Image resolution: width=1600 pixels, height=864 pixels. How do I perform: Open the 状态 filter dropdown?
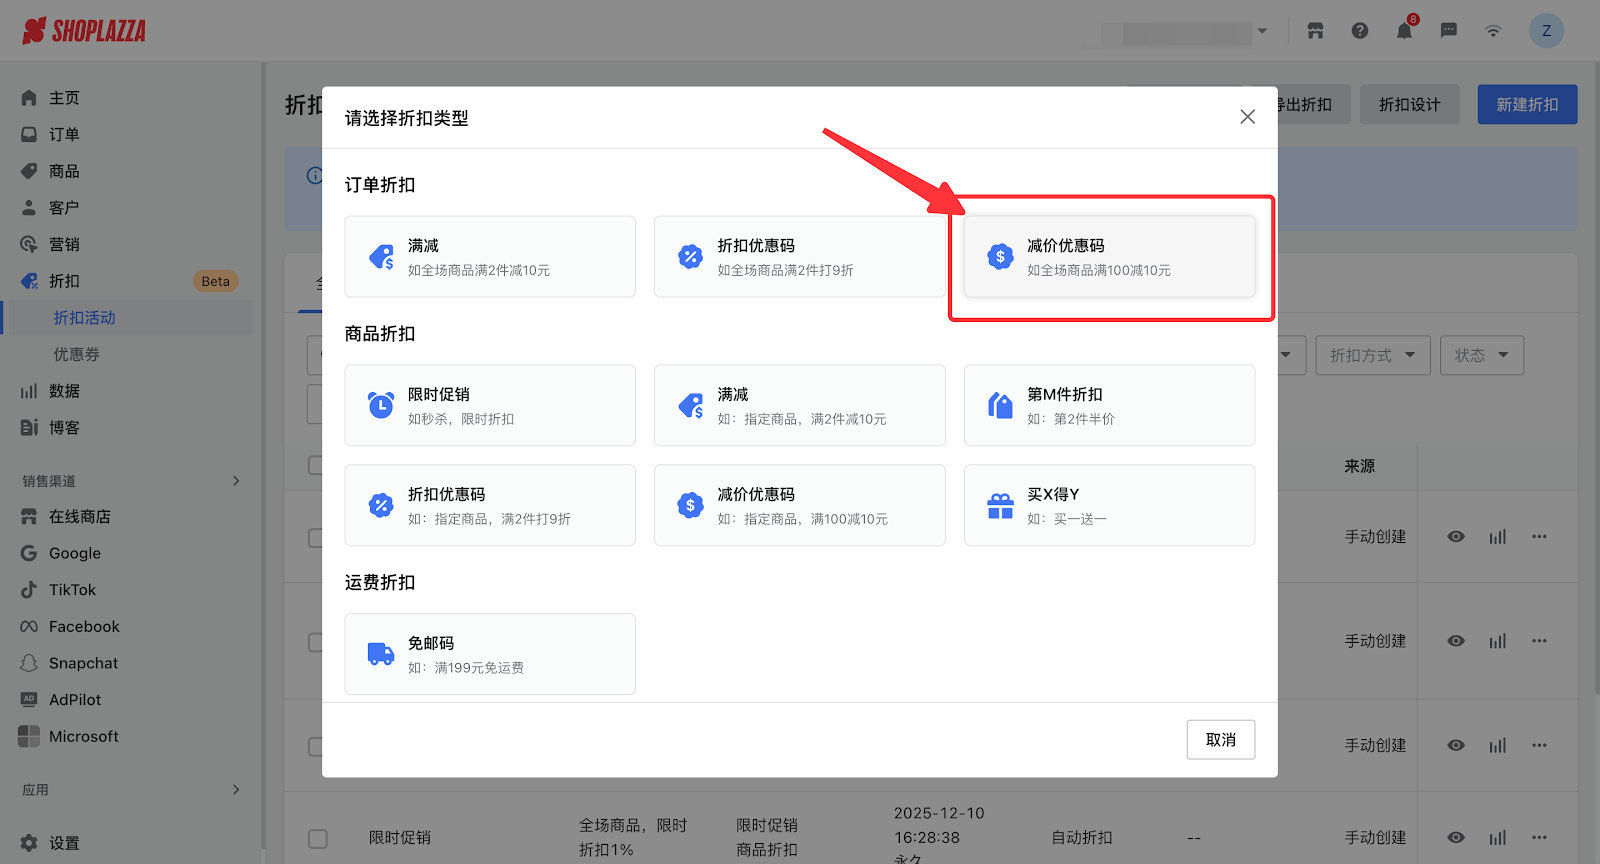tap(1481, 356)
